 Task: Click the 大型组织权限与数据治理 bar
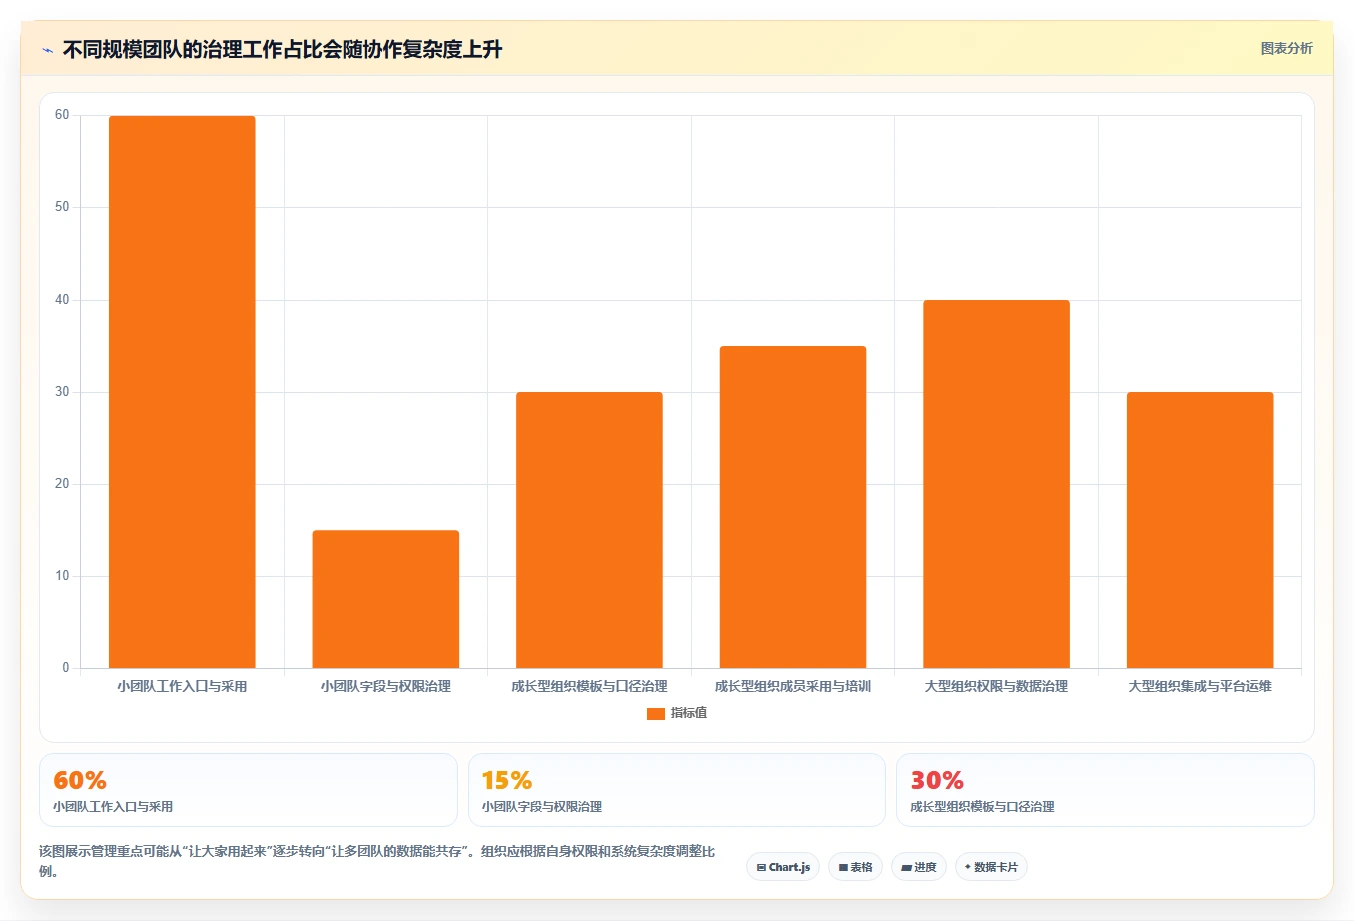point(996,484)
